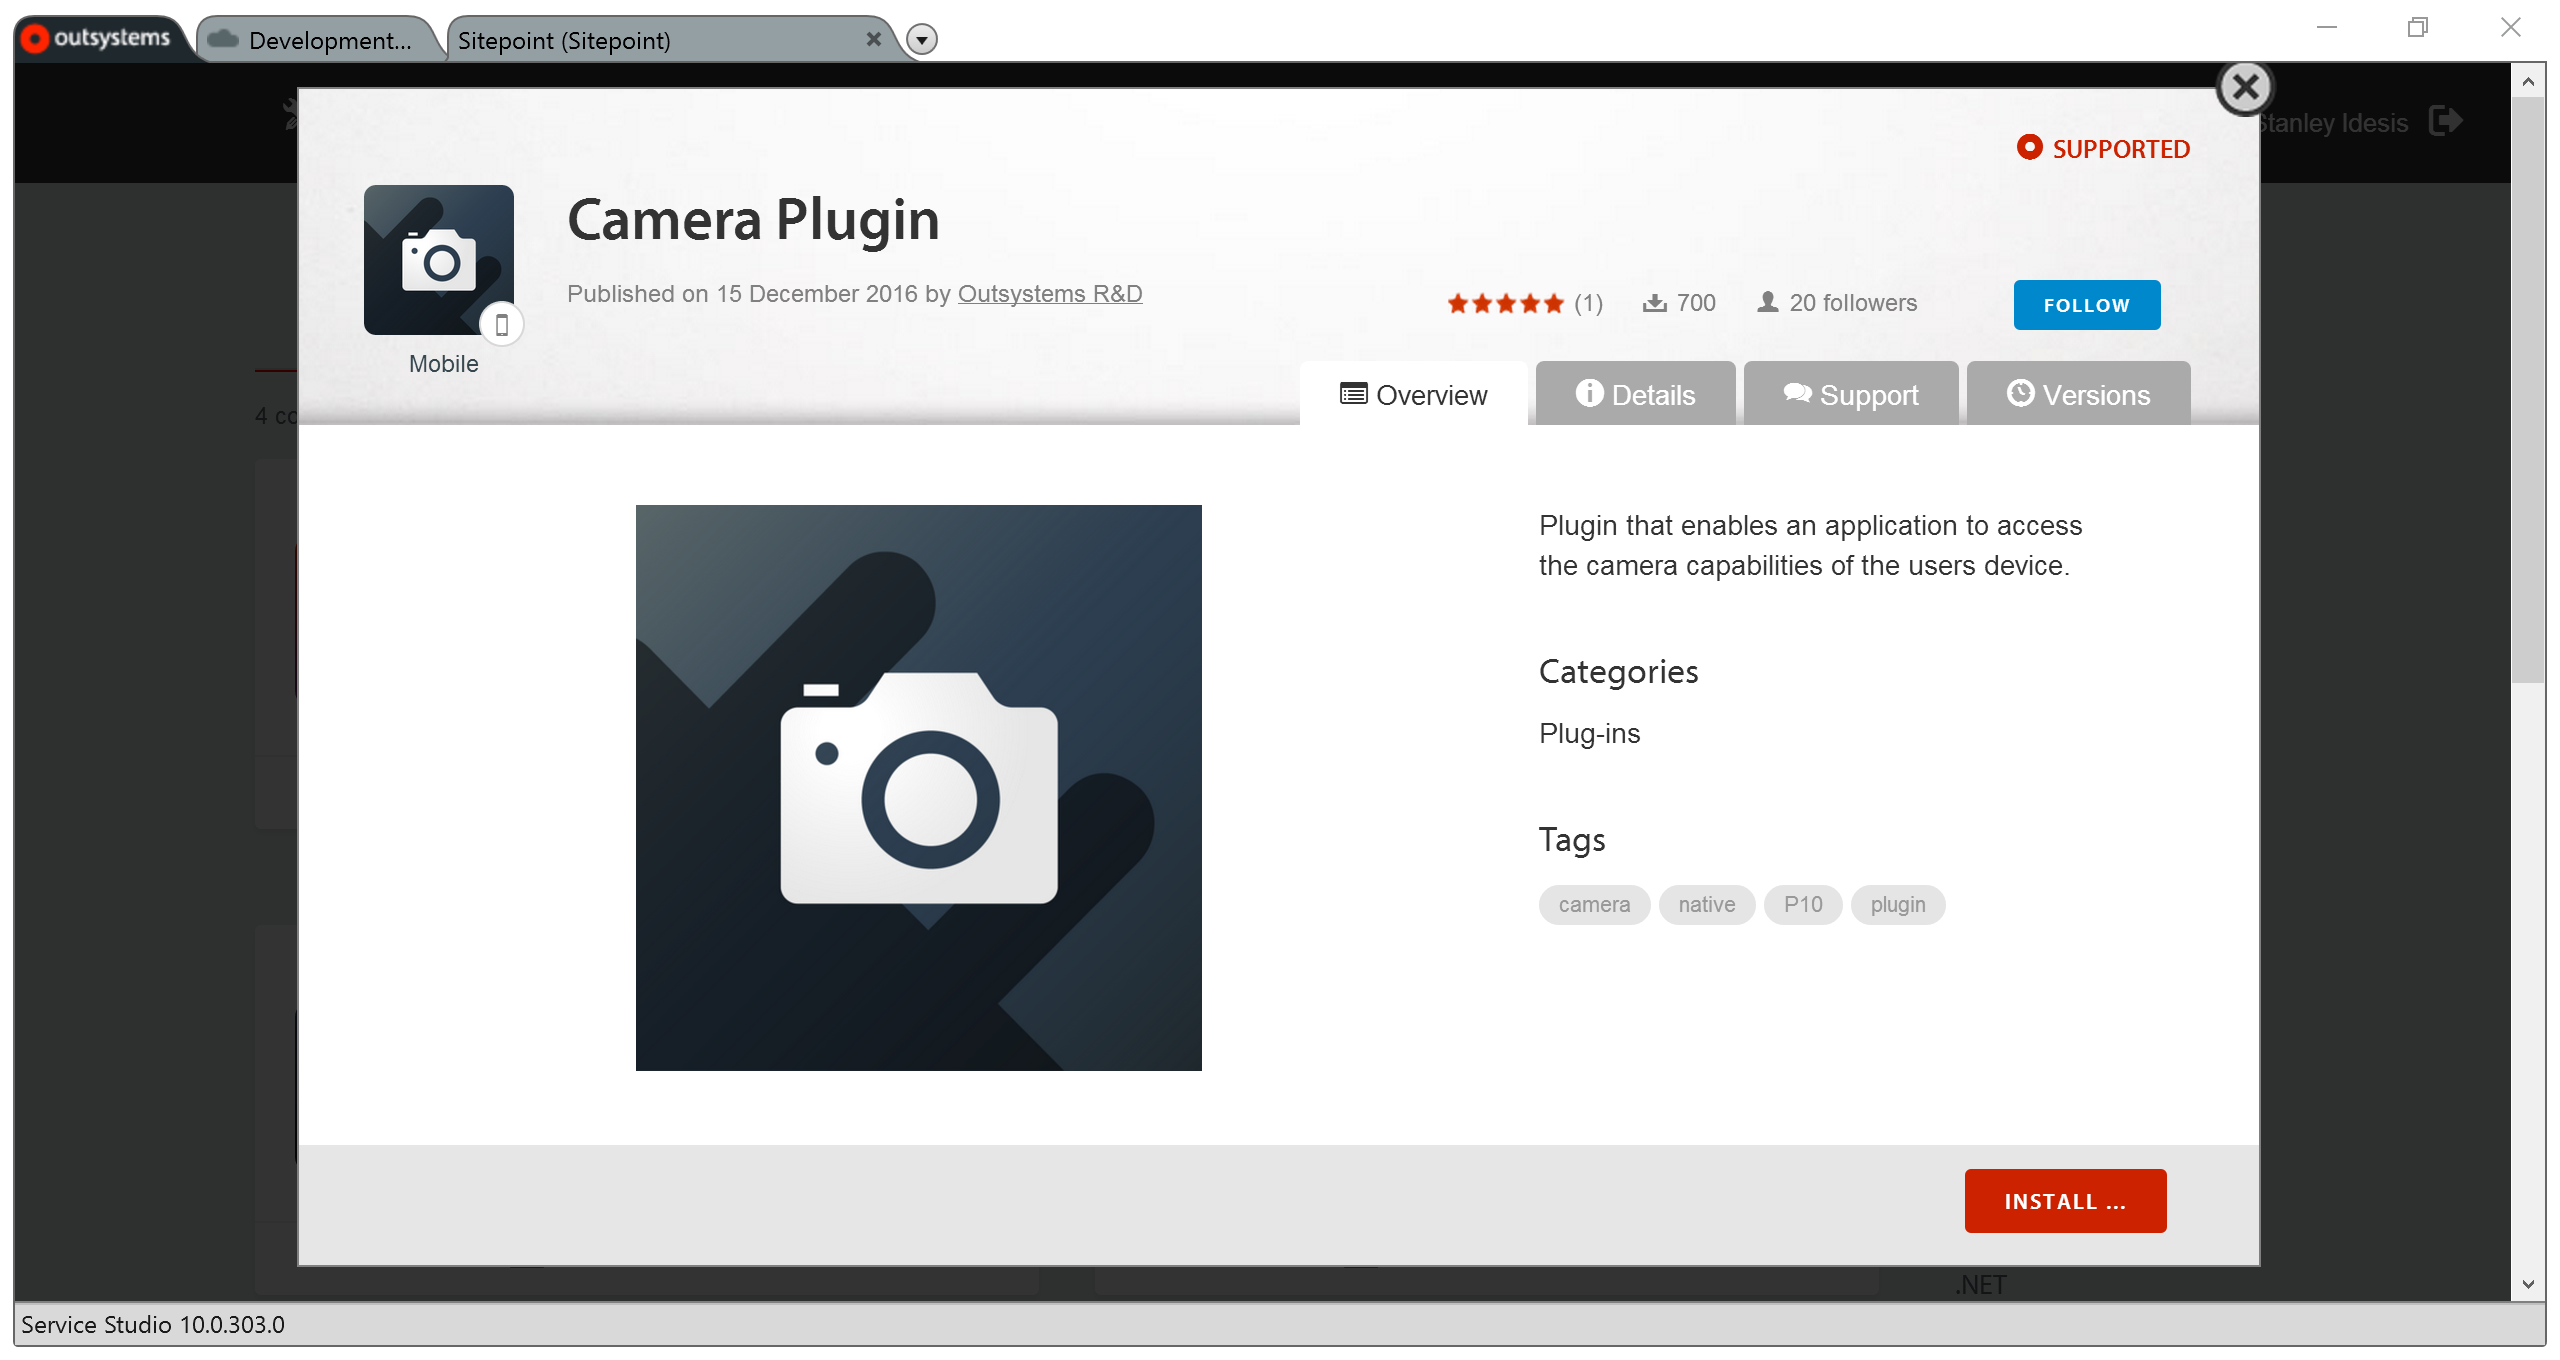Click the logout icon beside Stanley Idesis

click(x=2445, y=122)
